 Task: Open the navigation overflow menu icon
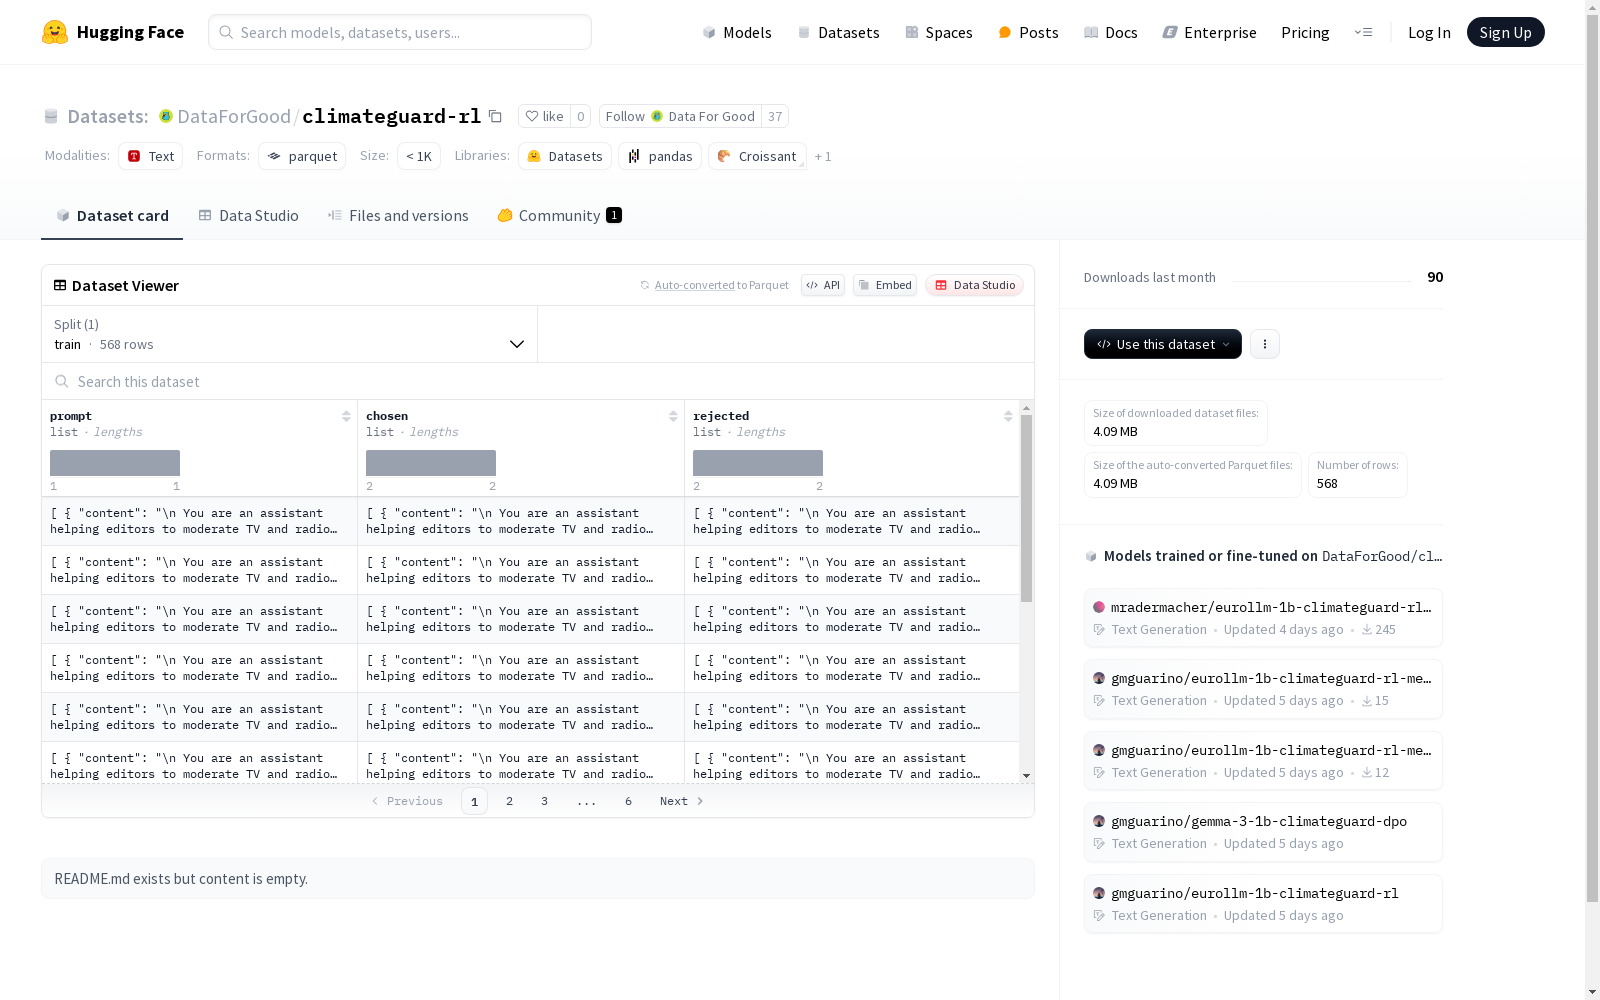(x=1363, y=32)
